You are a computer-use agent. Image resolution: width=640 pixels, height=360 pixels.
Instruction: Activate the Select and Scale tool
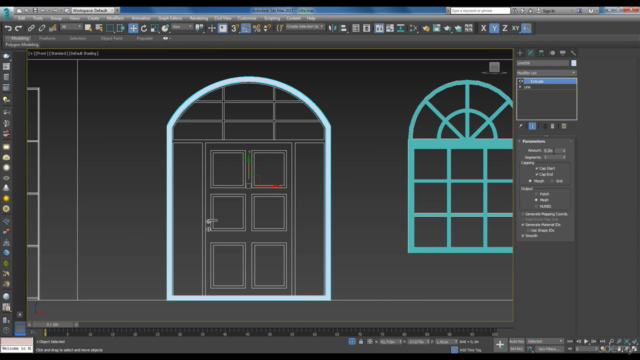coord(154,28)
